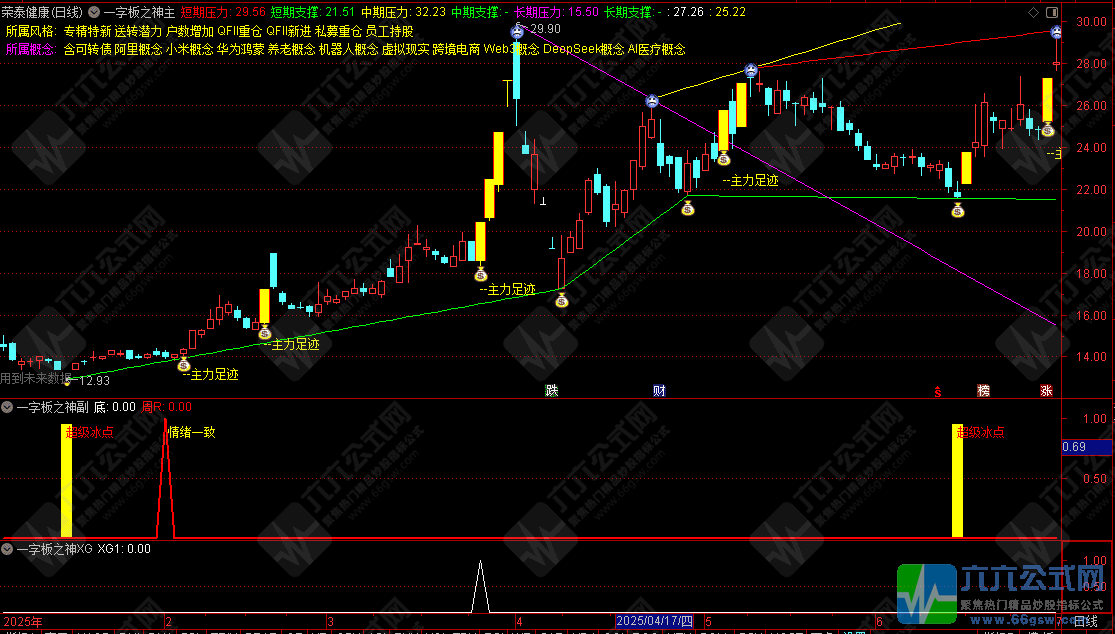Open the 榜 ranking info marker
The width and height of the screenshot is (1115, 634).
tap(983, 390)
